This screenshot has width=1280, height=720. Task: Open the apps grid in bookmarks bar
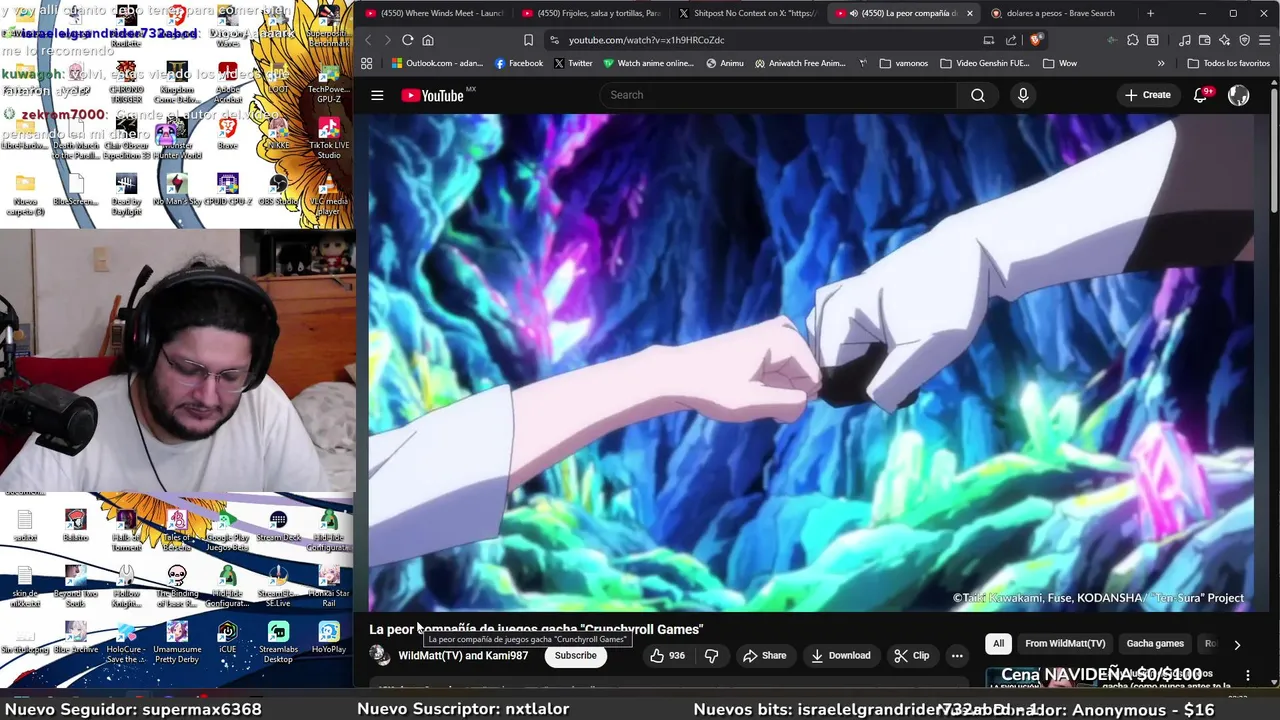(367, 63)
